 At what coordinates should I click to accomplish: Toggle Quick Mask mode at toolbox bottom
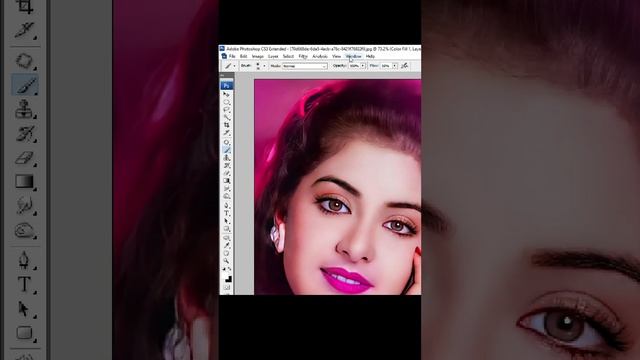[227, 288]
